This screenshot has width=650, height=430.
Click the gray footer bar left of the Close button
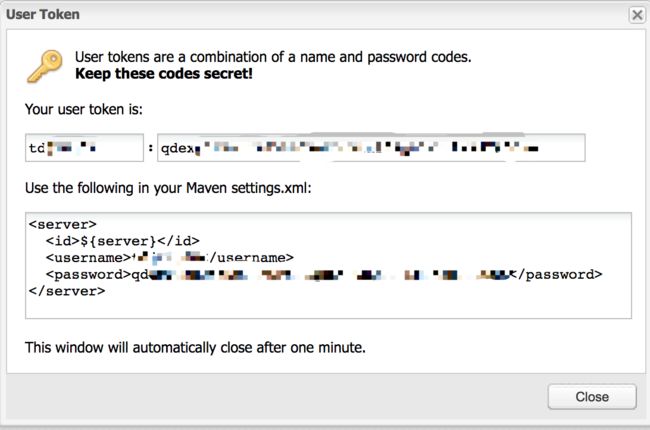(277, 397)
